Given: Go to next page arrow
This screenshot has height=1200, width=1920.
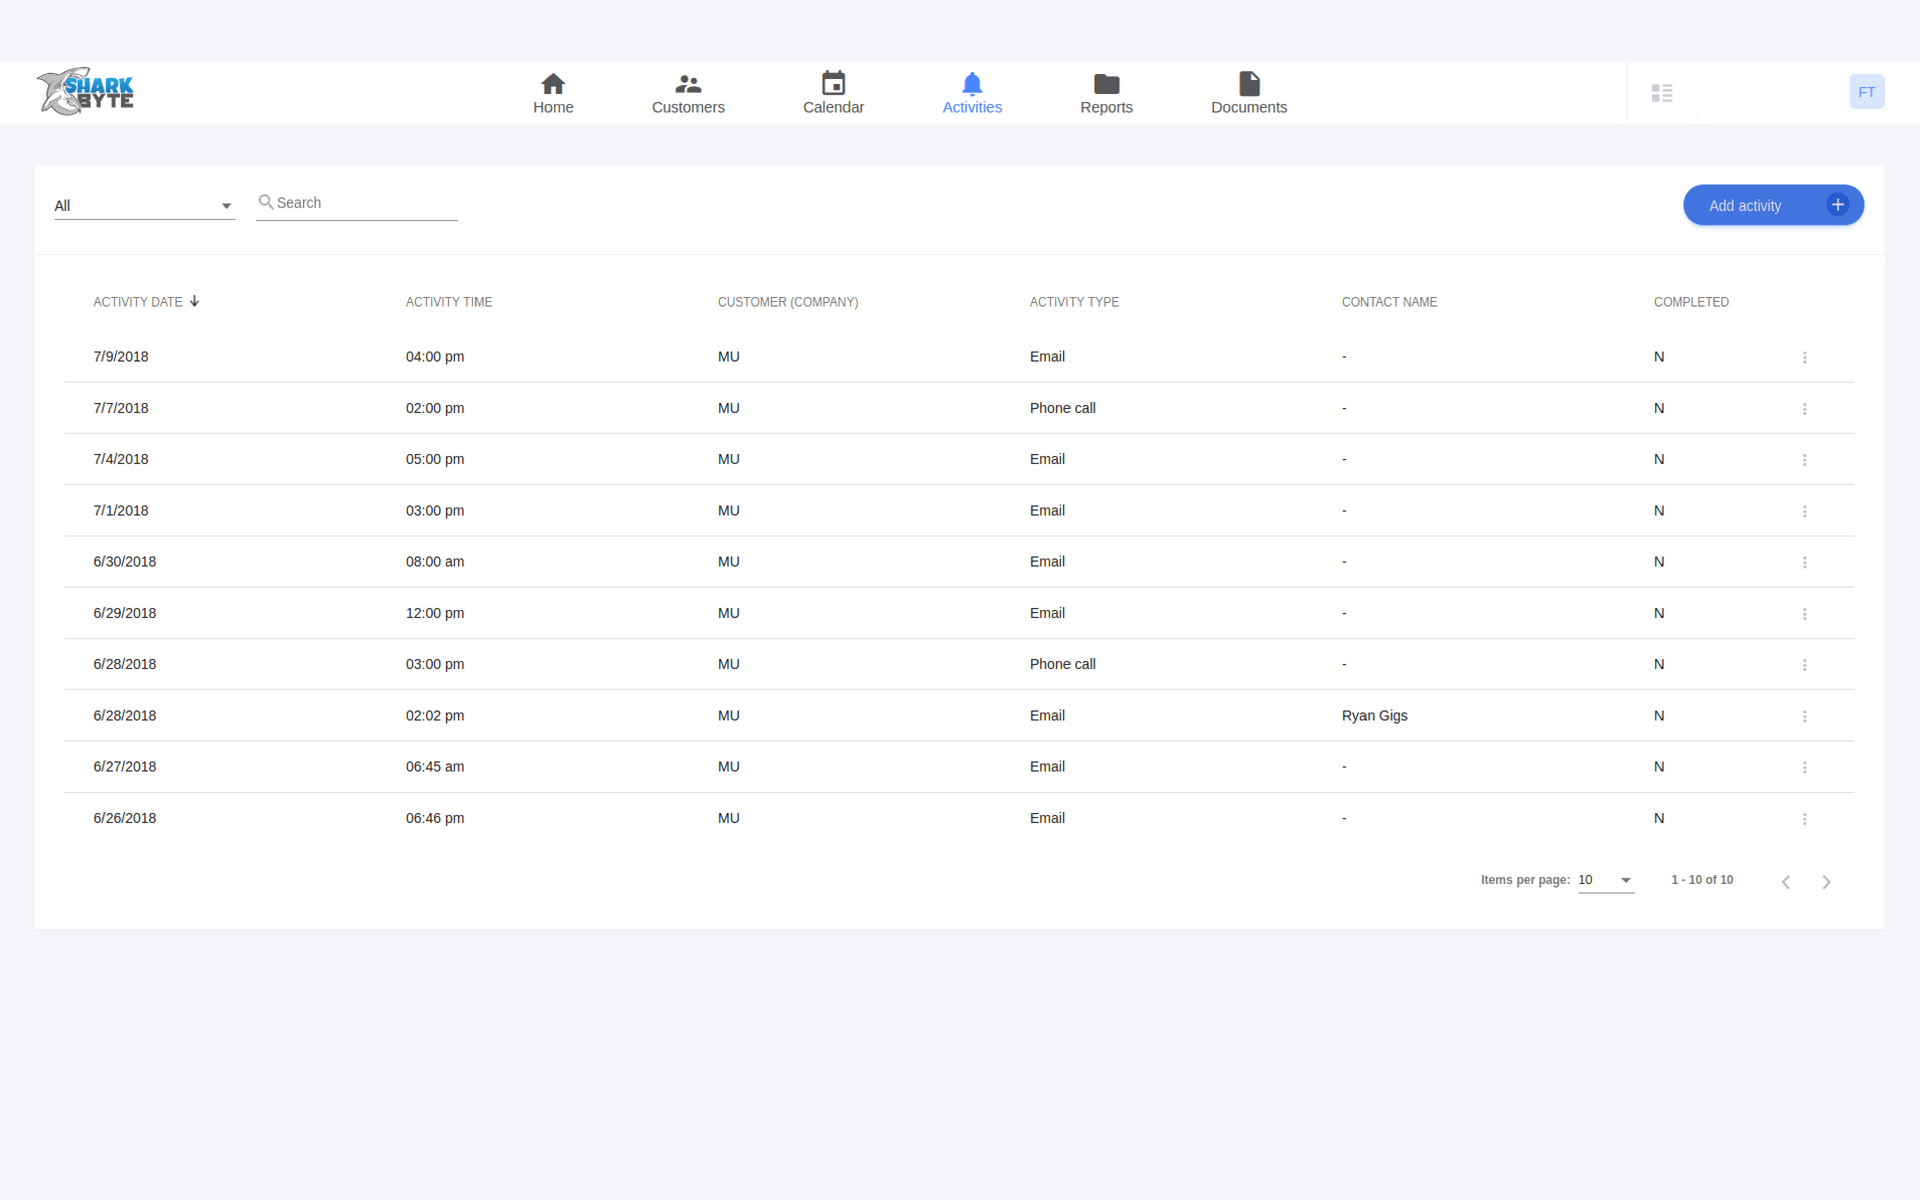Looking at the screenshot, I should pos(1826,882).
